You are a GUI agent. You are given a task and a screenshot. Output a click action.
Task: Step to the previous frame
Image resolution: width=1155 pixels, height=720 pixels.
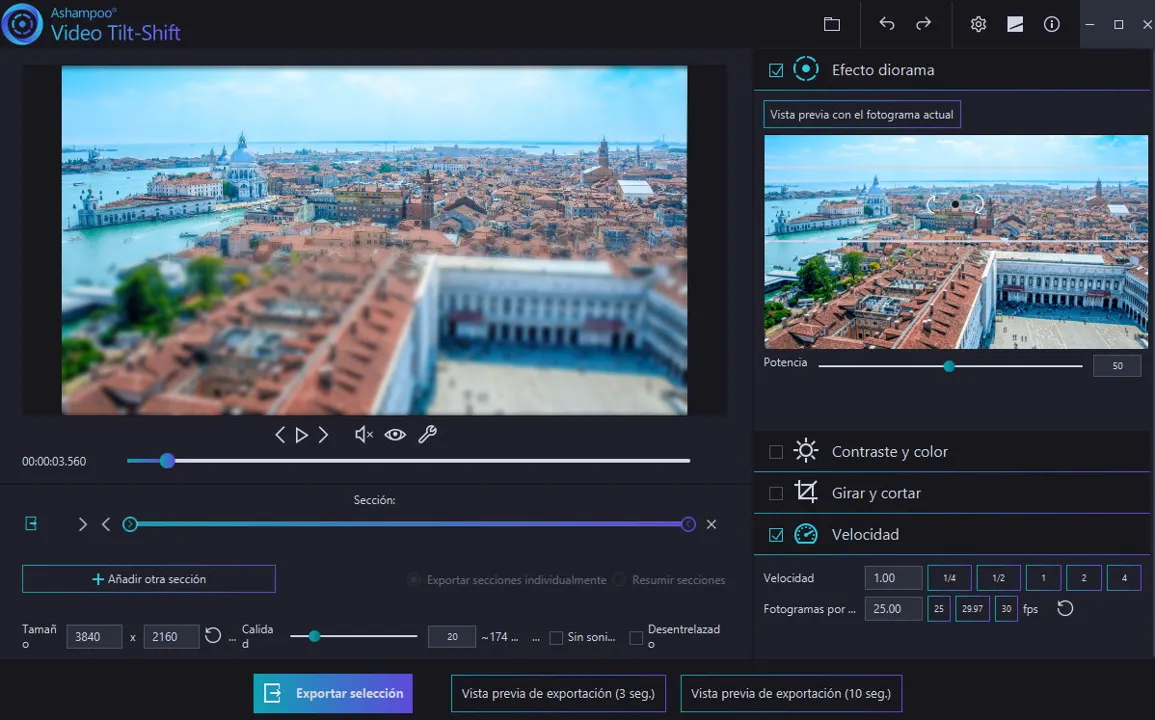click(x=280, y=435)
